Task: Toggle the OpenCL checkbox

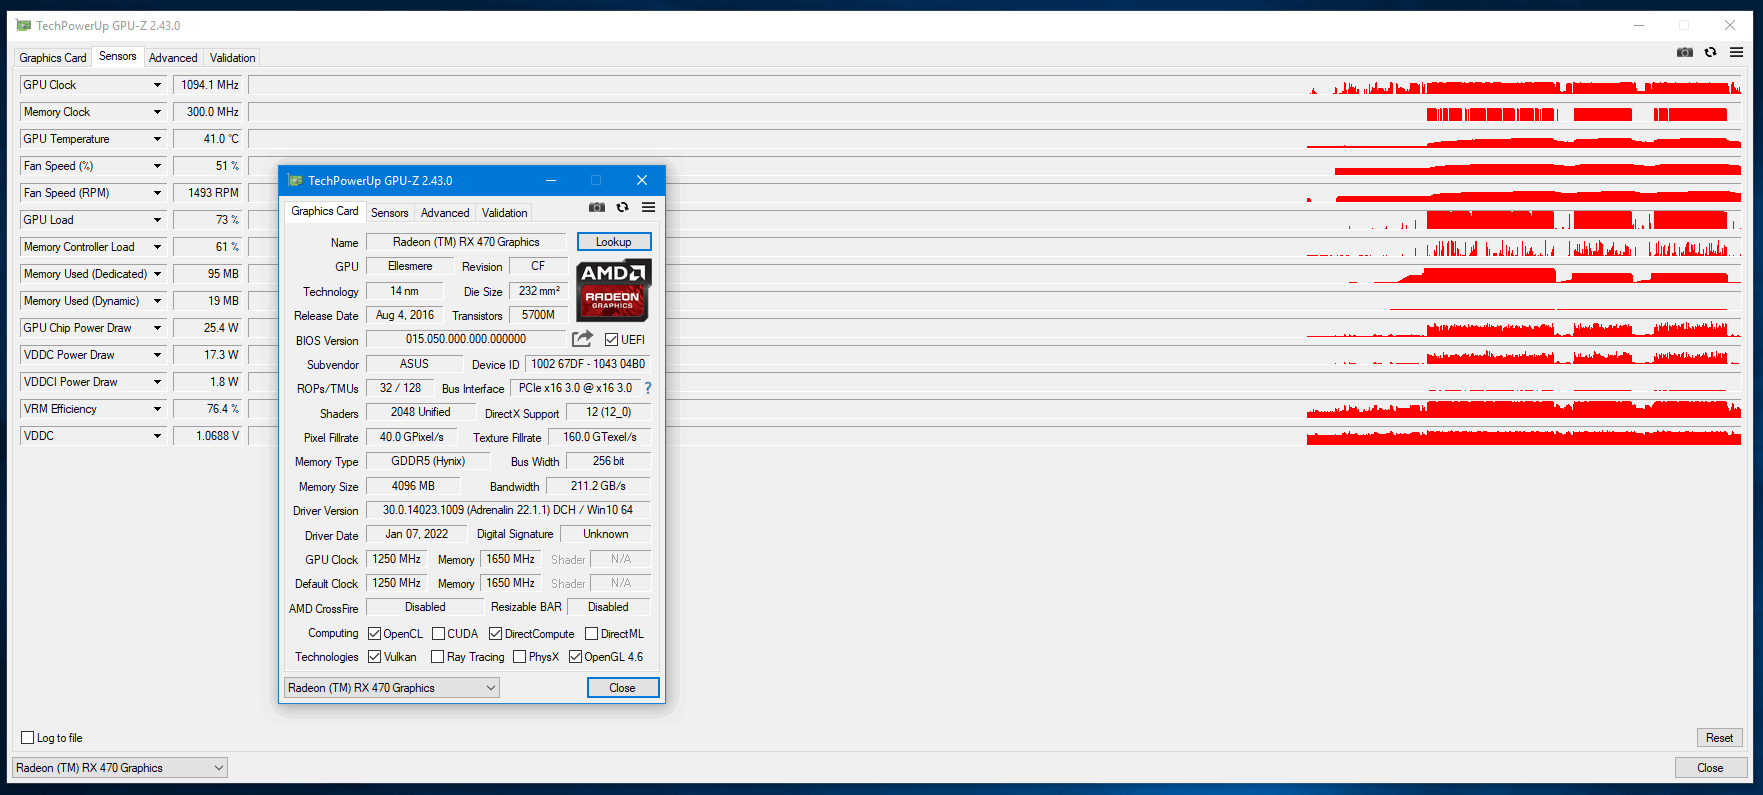Action: 375,633
